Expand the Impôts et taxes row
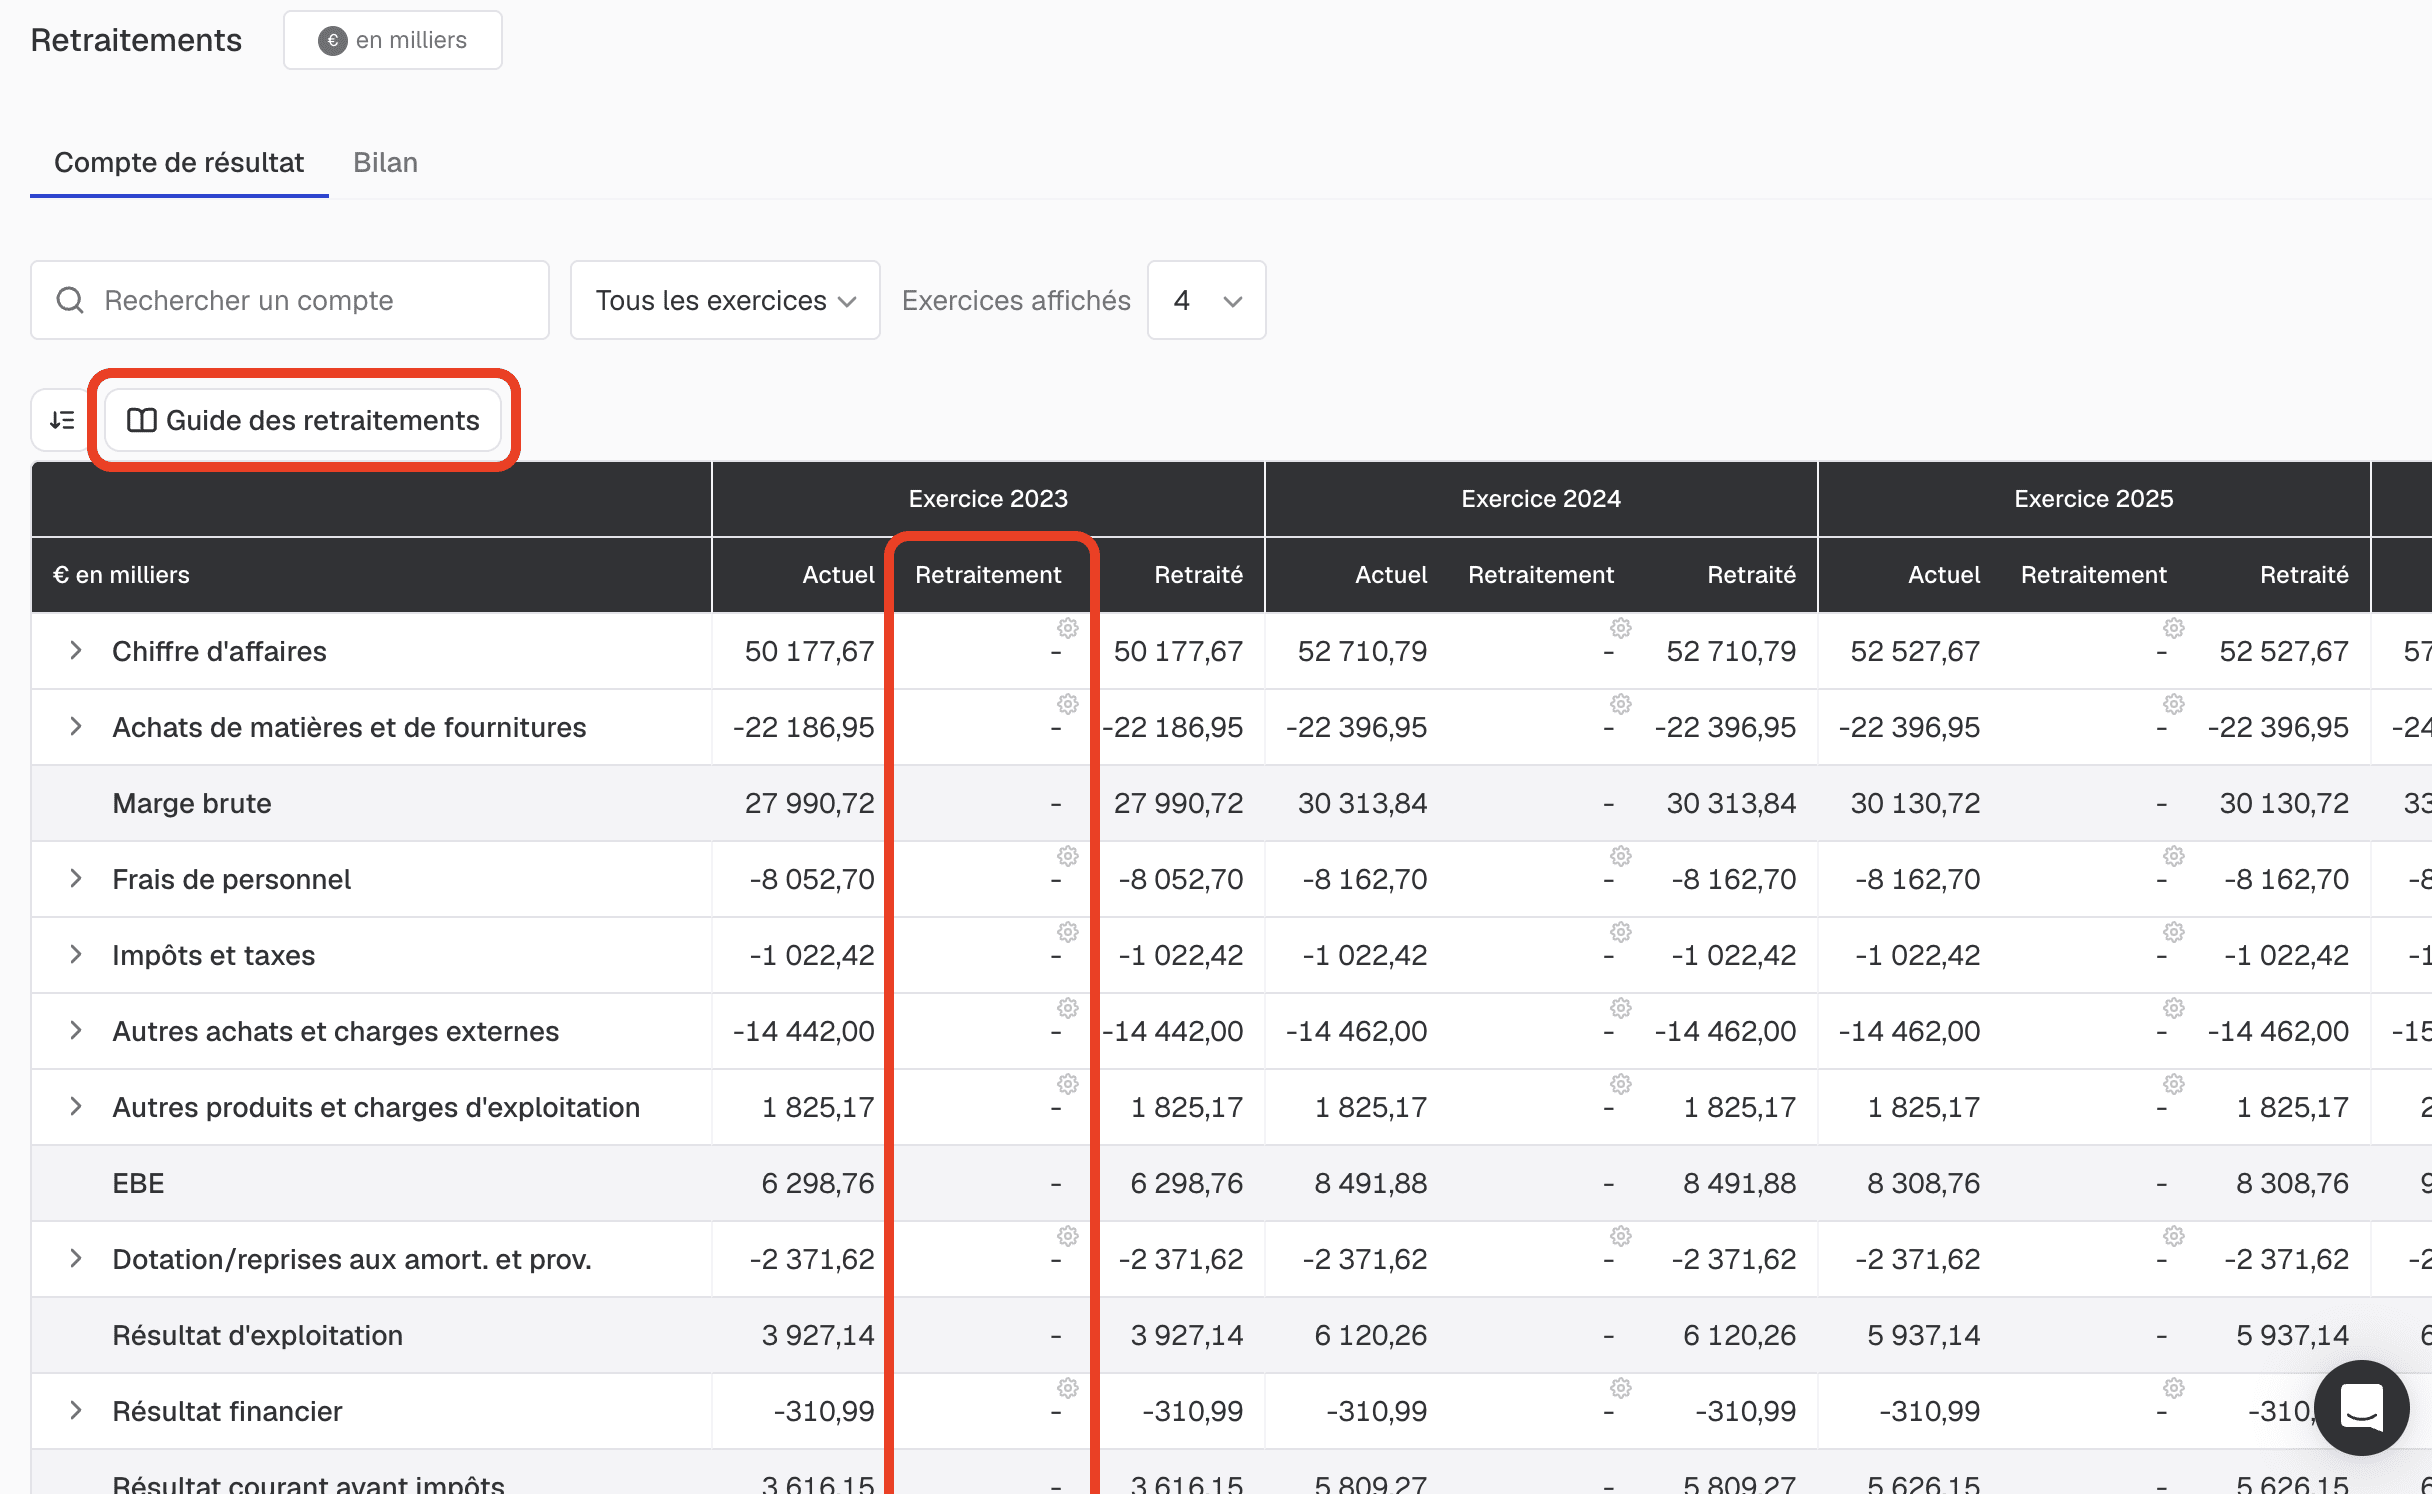Image resolution: width=2432 pixels, height=1494 pixels. point(76,955)
